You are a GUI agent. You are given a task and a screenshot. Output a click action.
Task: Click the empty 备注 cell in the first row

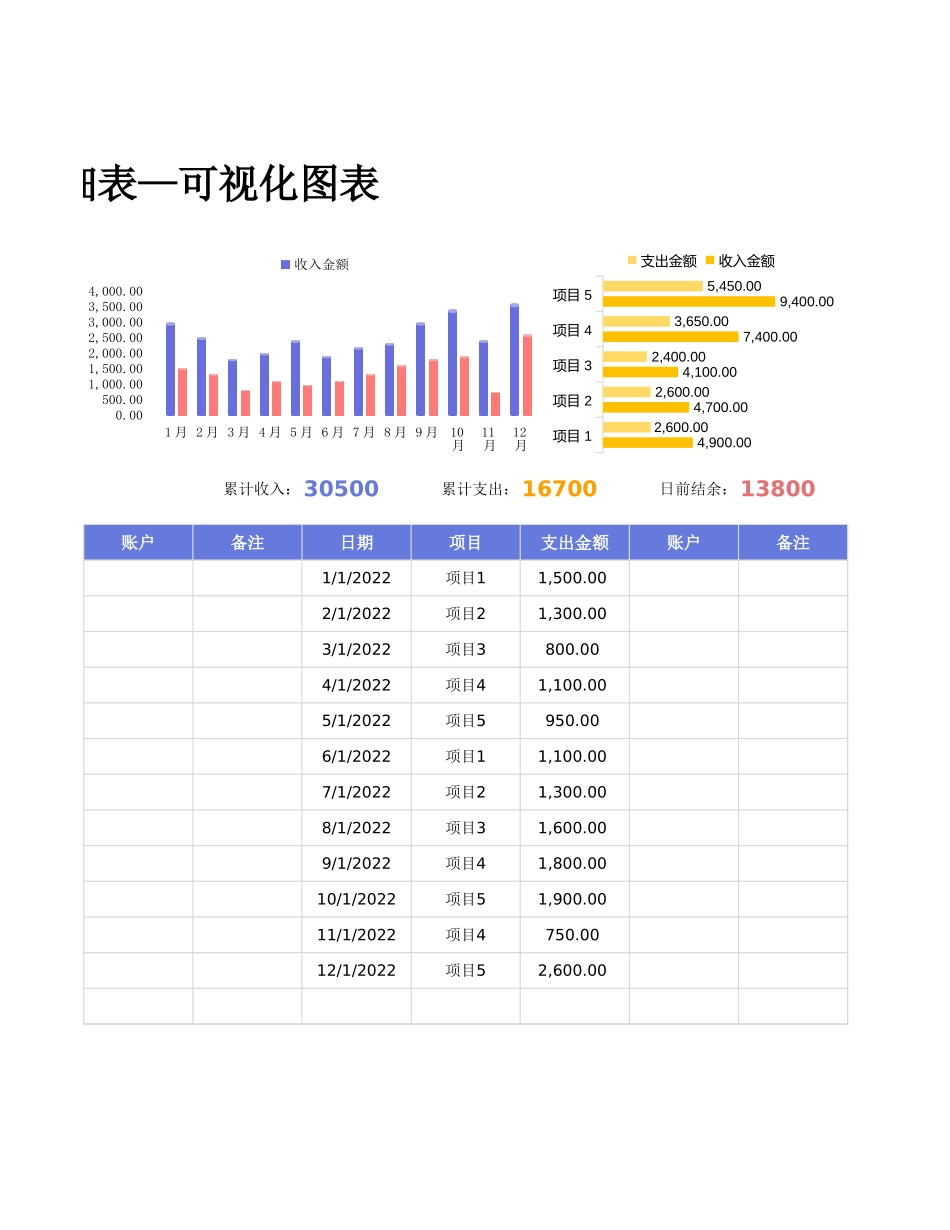coord(247,578)
